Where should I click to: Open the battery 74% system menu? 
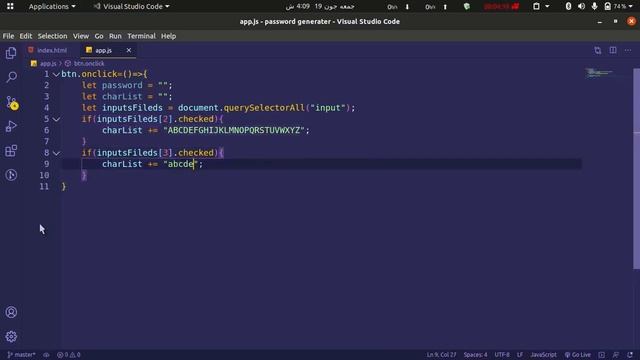pyautogui.click(x=618, y=7)
